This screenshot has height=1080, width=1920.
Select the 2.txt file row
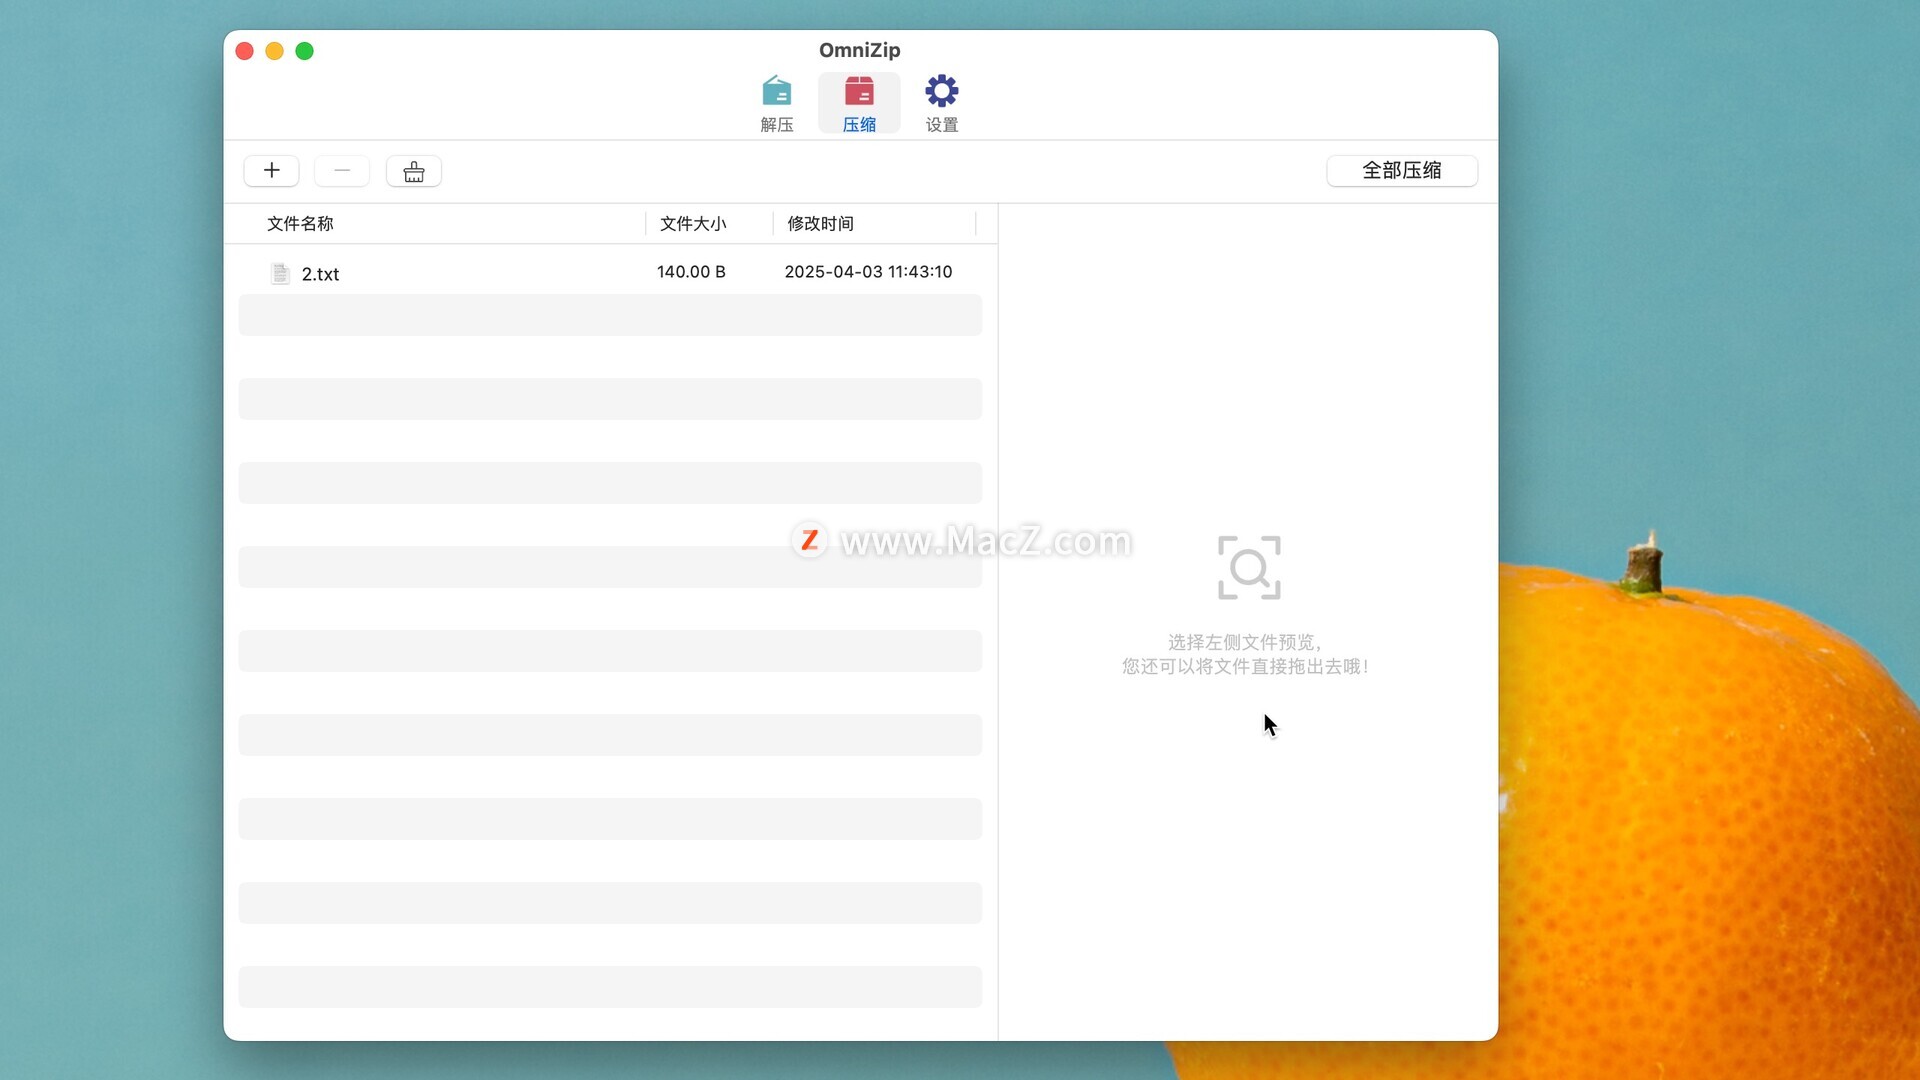point(610,273)
